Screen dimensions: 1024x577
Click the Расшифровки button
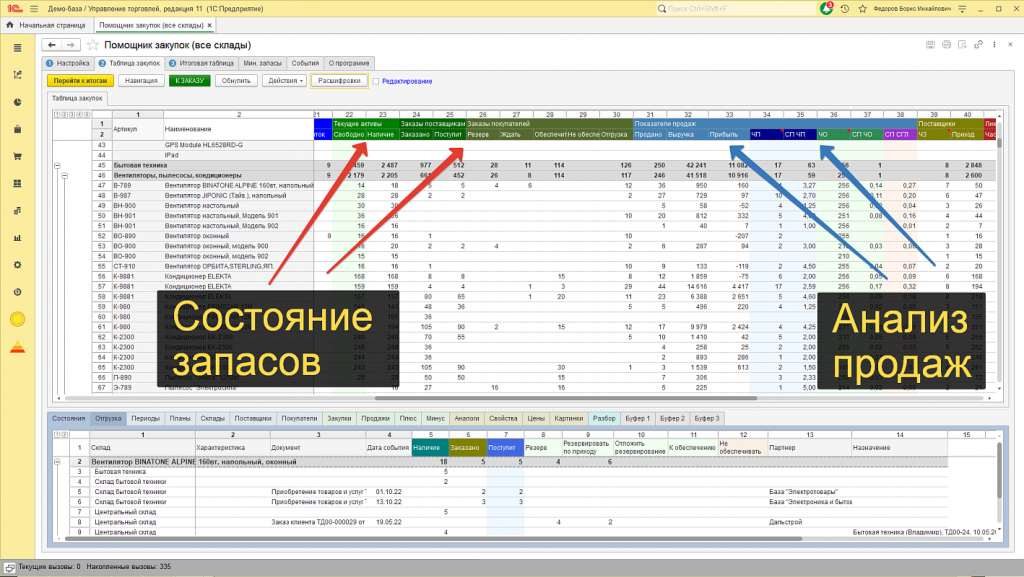339,81
